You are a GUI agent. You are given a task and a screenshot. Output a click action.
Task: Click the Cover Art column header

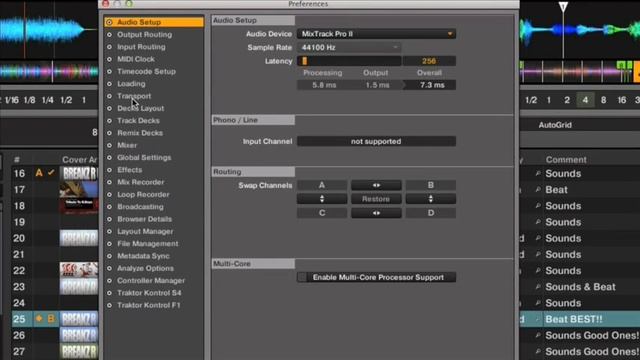pos(80,160)
